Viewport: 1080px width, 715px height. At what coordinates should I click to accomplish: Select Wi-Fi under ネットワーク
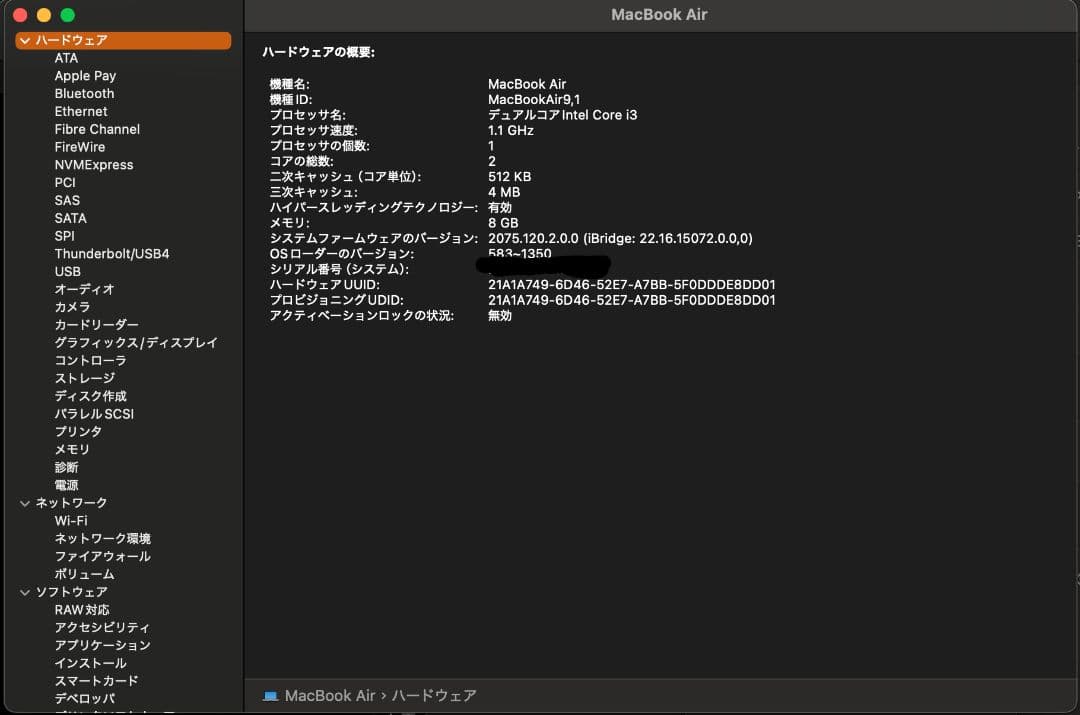(66, 520)
